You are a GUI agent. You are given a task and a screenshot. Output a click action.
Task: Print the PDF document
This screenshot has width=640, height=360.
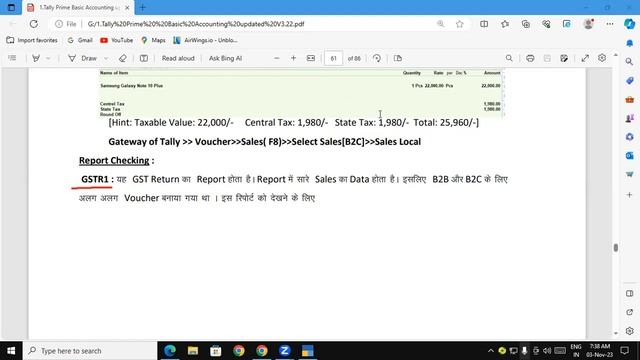click(x=530, y=58)
